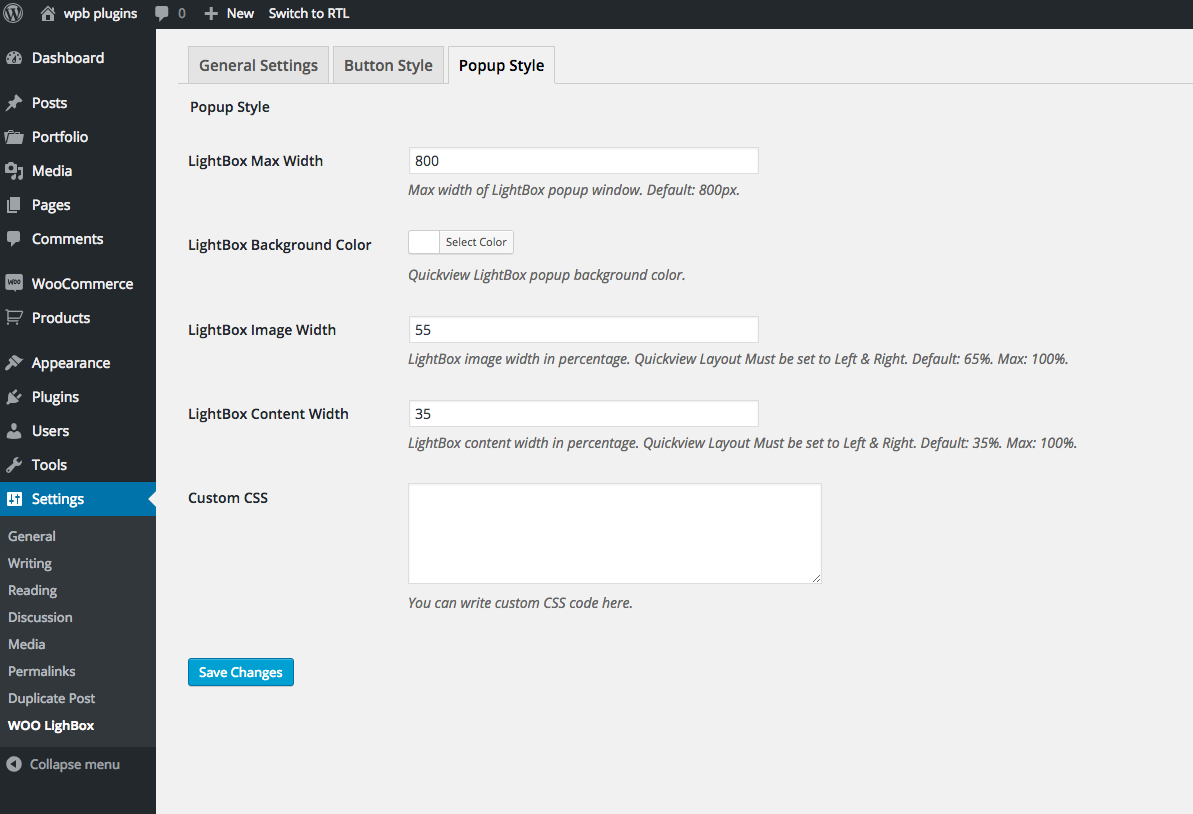Viewport: 1193px width, 814px height.
Task: Open Permalinks under Settings submenu
Action: pos(42,671)
